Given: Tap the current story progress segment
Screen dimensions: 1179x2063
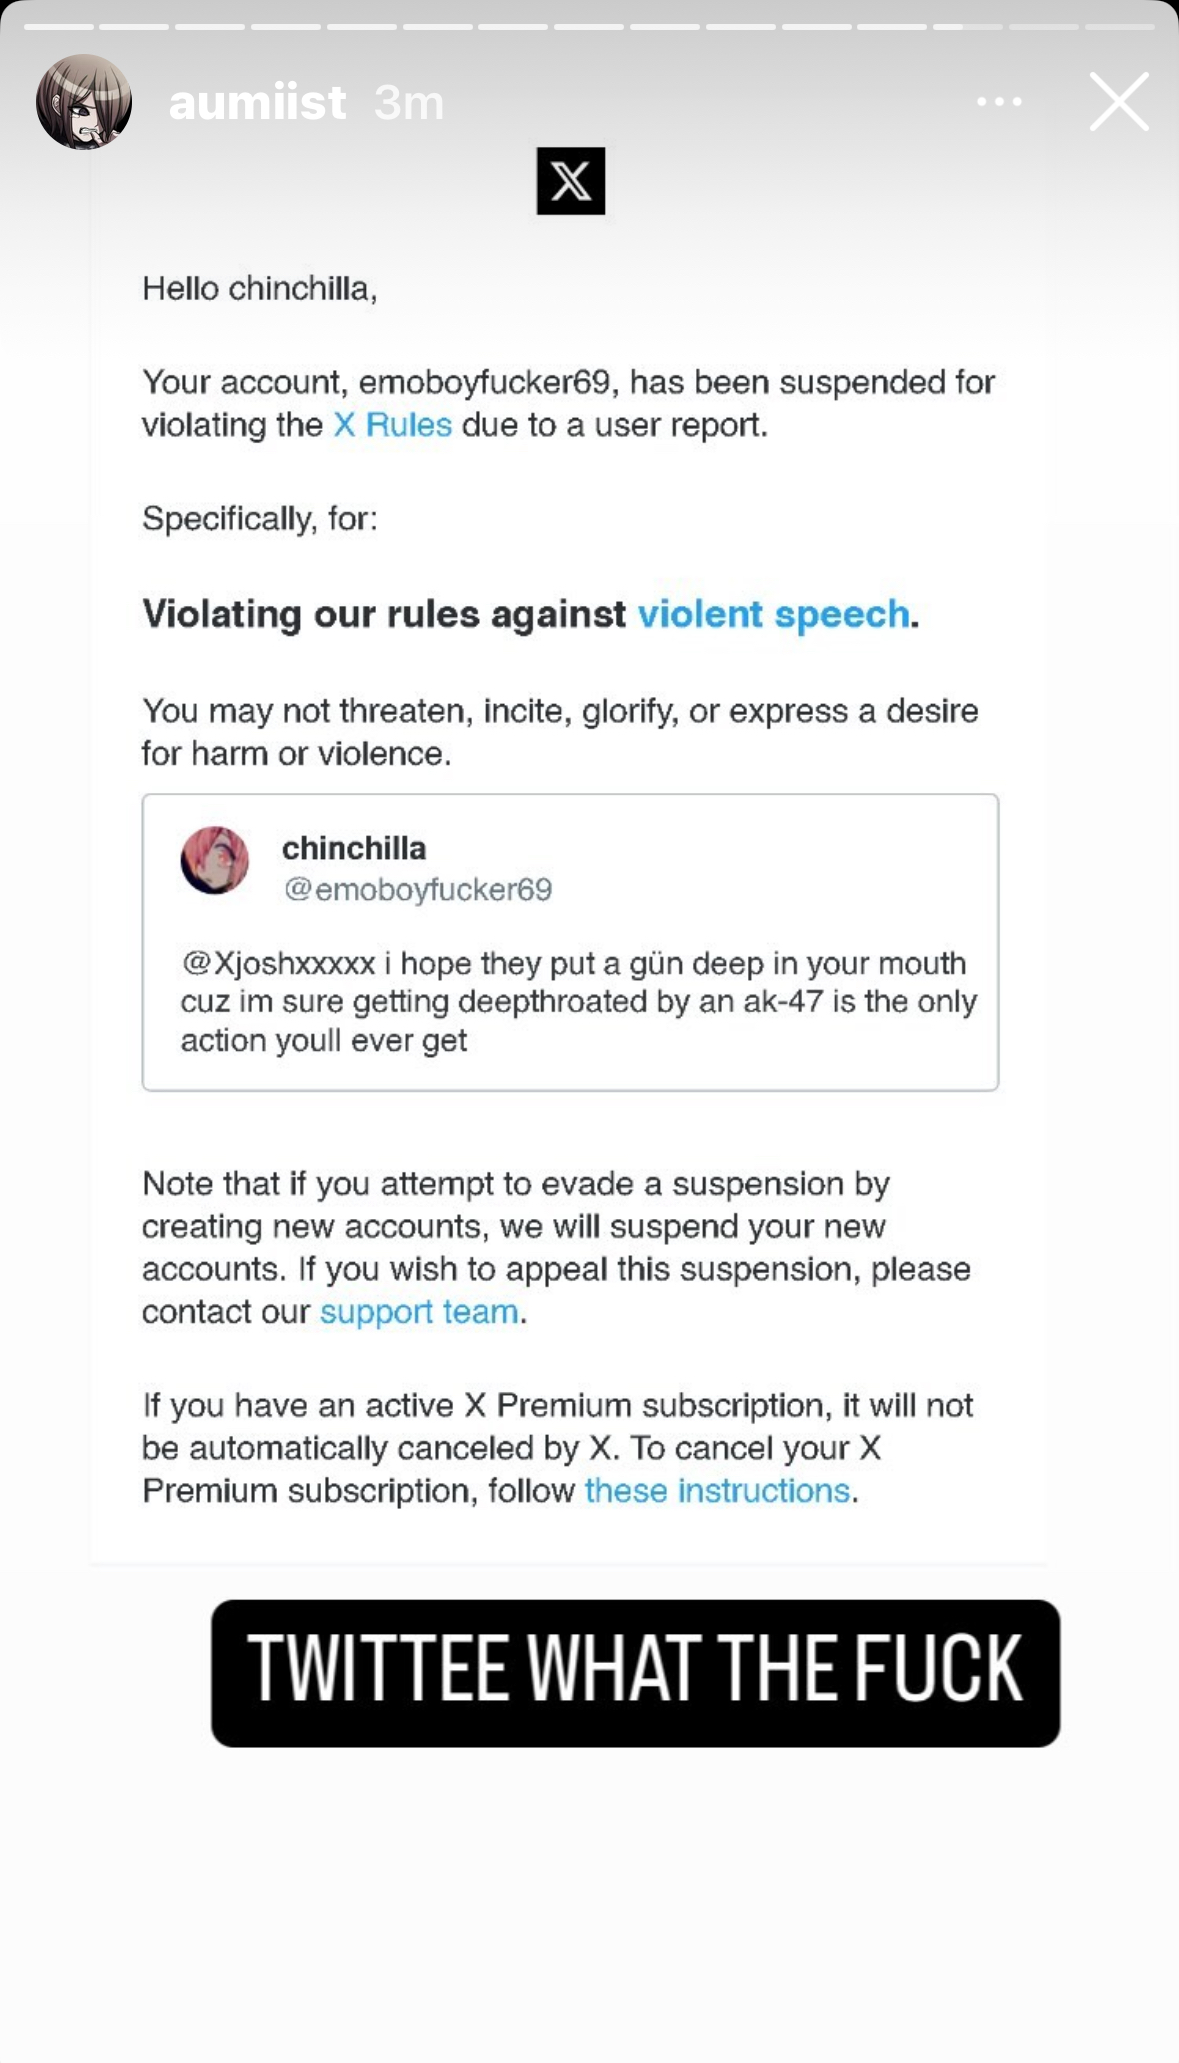Looking at the screenshot, I should (968, 27).
